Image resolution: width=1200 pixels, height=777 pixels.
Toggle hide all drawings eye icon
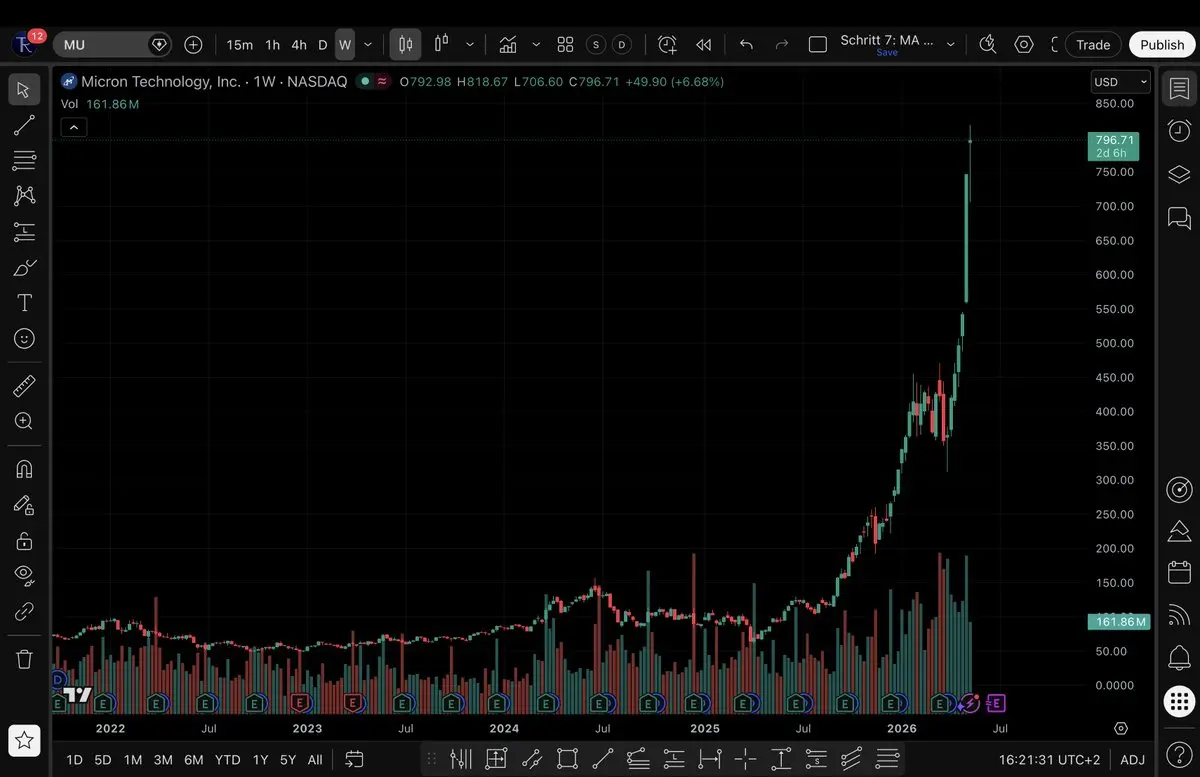[24, 576]
